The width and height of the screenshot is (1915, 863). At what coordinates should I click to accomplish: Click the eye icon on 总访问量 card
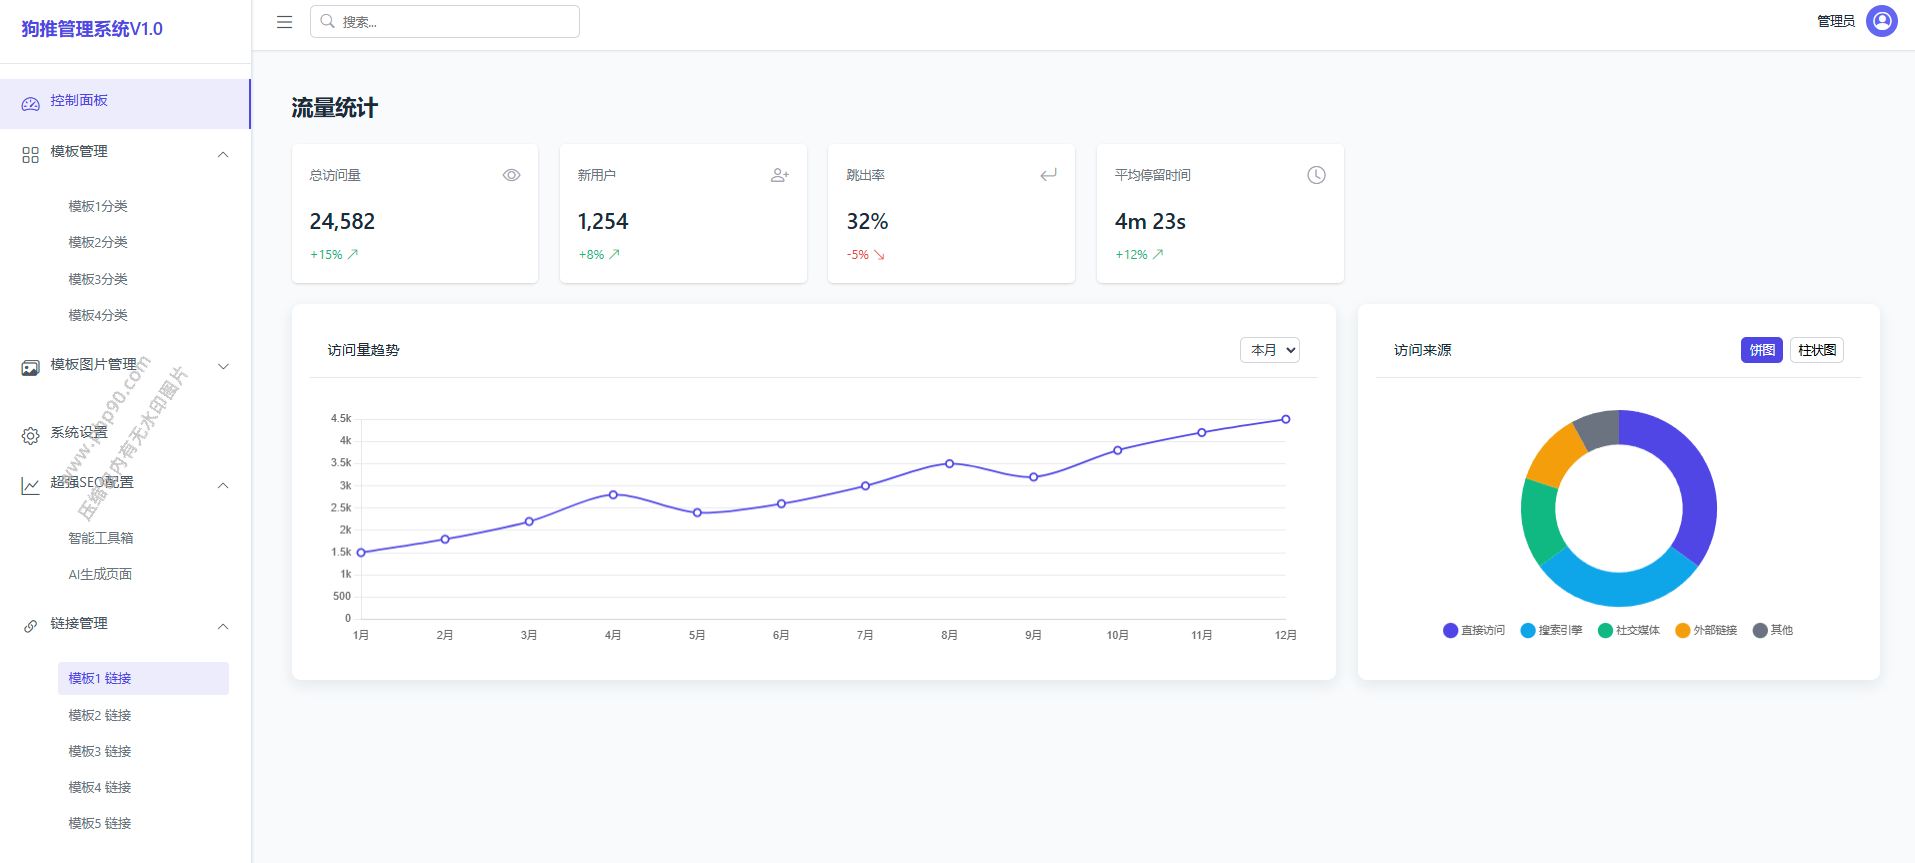click(x=511, y=175)
